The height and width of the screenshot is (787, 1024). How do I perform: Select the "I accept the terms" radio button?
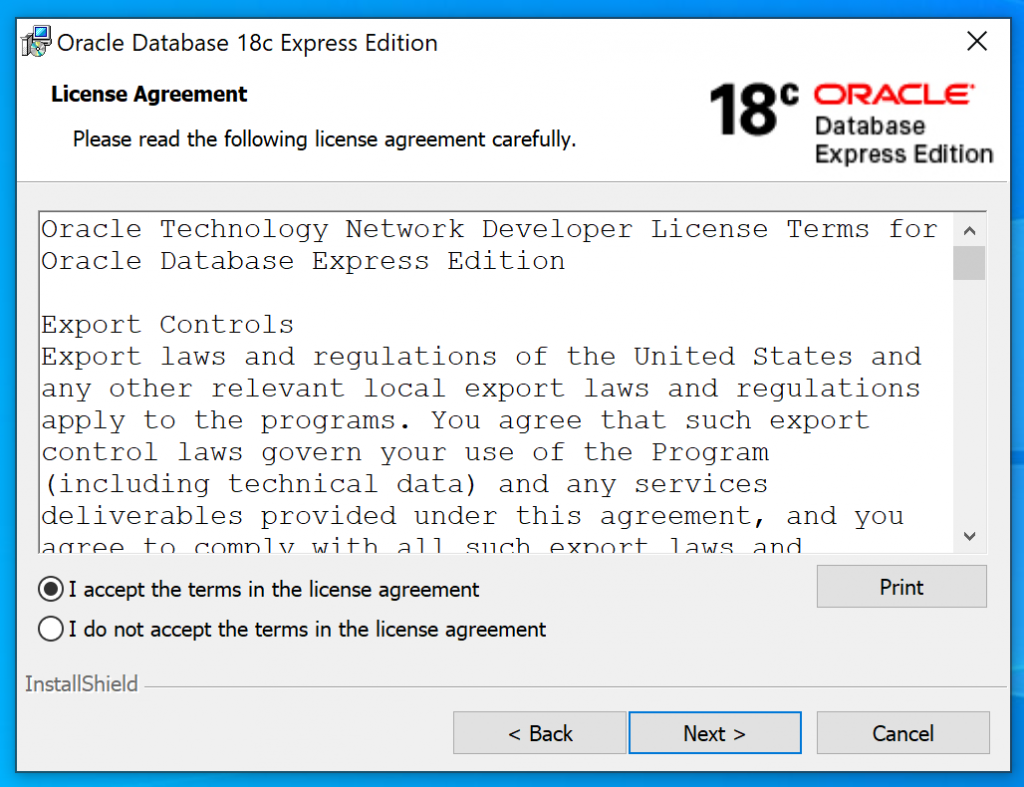tap(50, 589)
